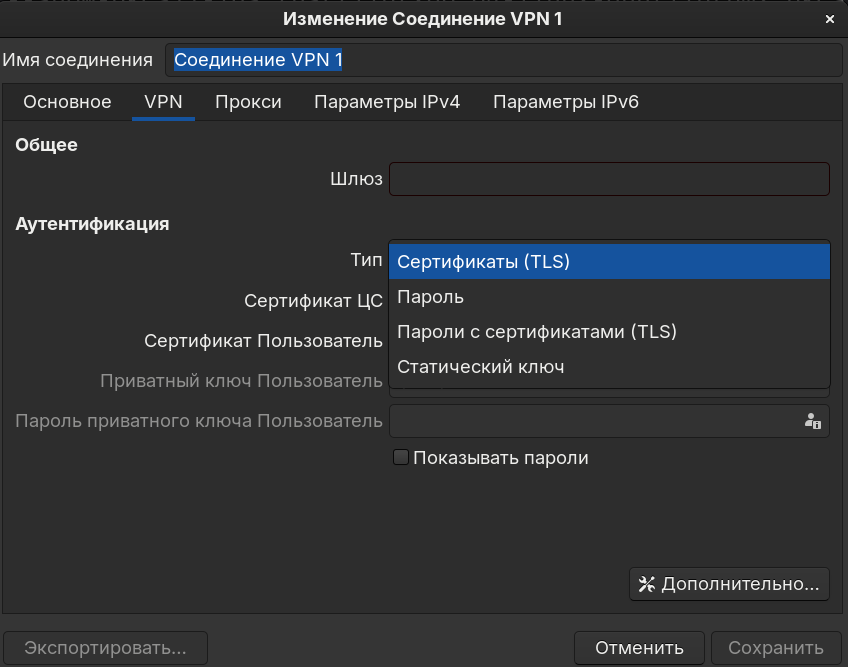Open the Параметры IPv6 tab

click(x=565, y=102)
